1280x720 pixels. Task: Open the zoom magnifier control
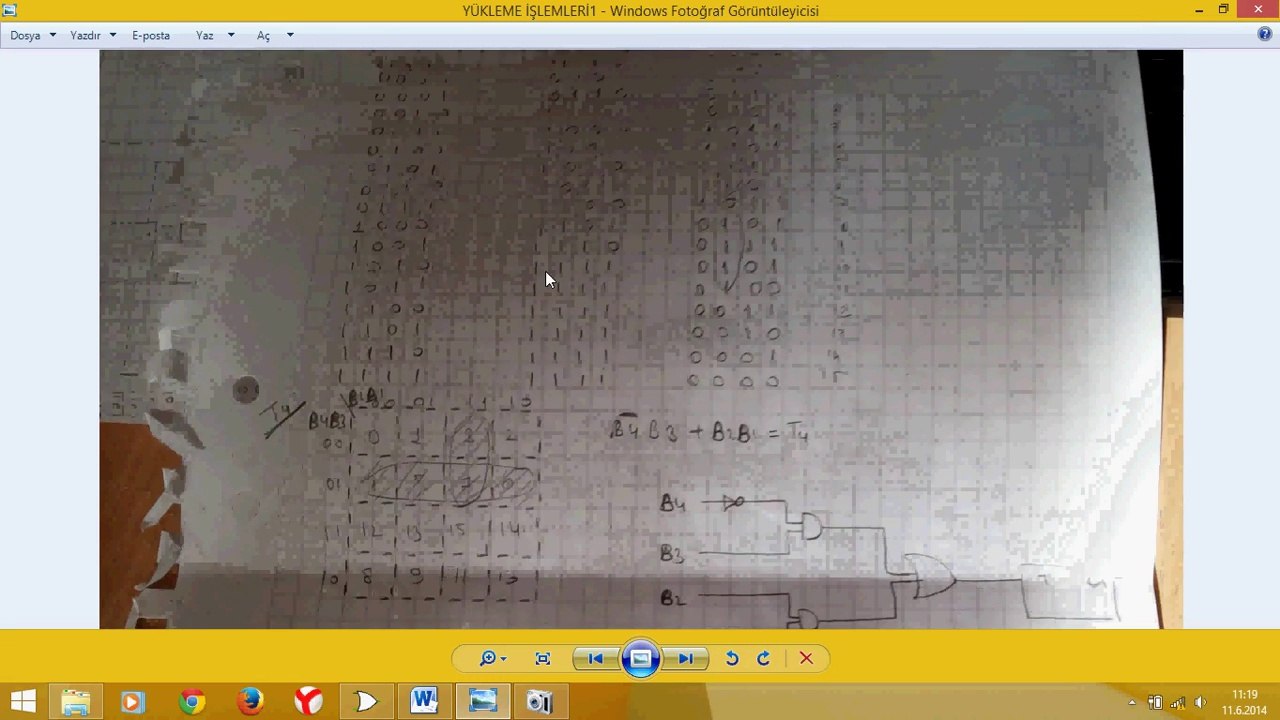[x=488, y=658]
